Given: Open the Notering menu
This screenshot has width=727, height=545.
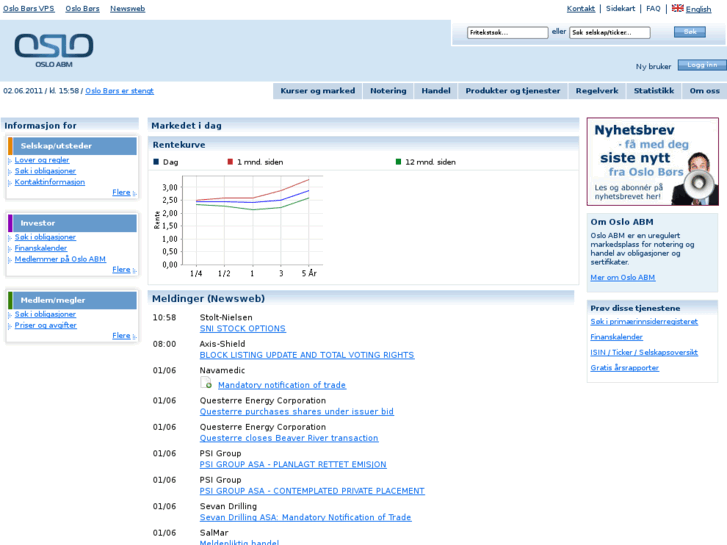Looking at the screenshot, I should click(388, 91).
